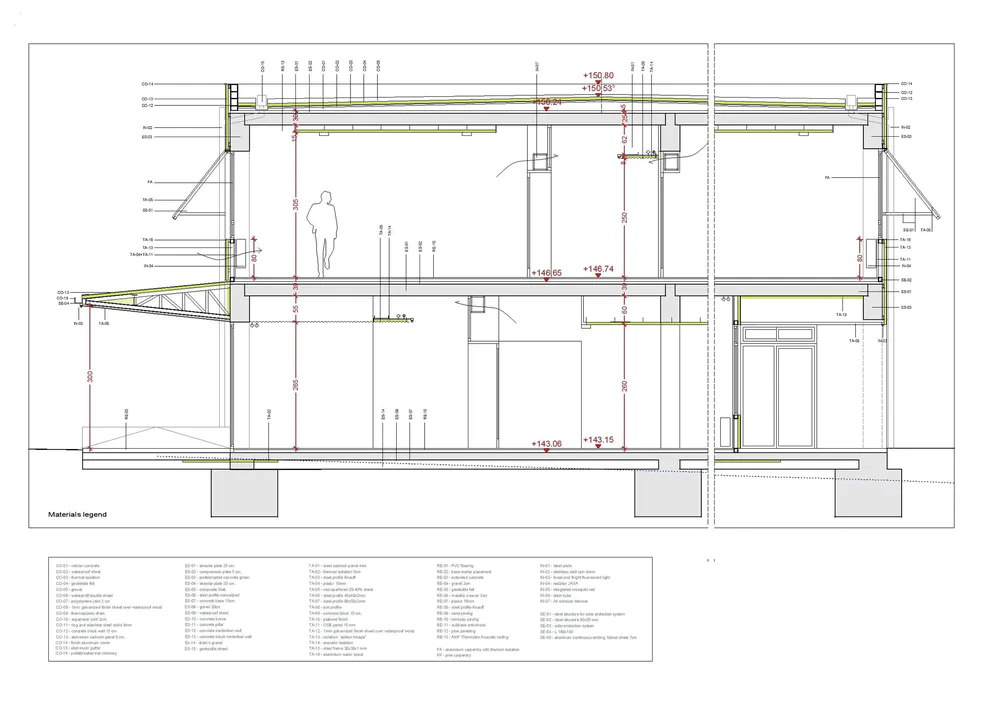Select the +150.80 roof elevation marker
The image size is (1000, 707).
[x=598, y=75]
